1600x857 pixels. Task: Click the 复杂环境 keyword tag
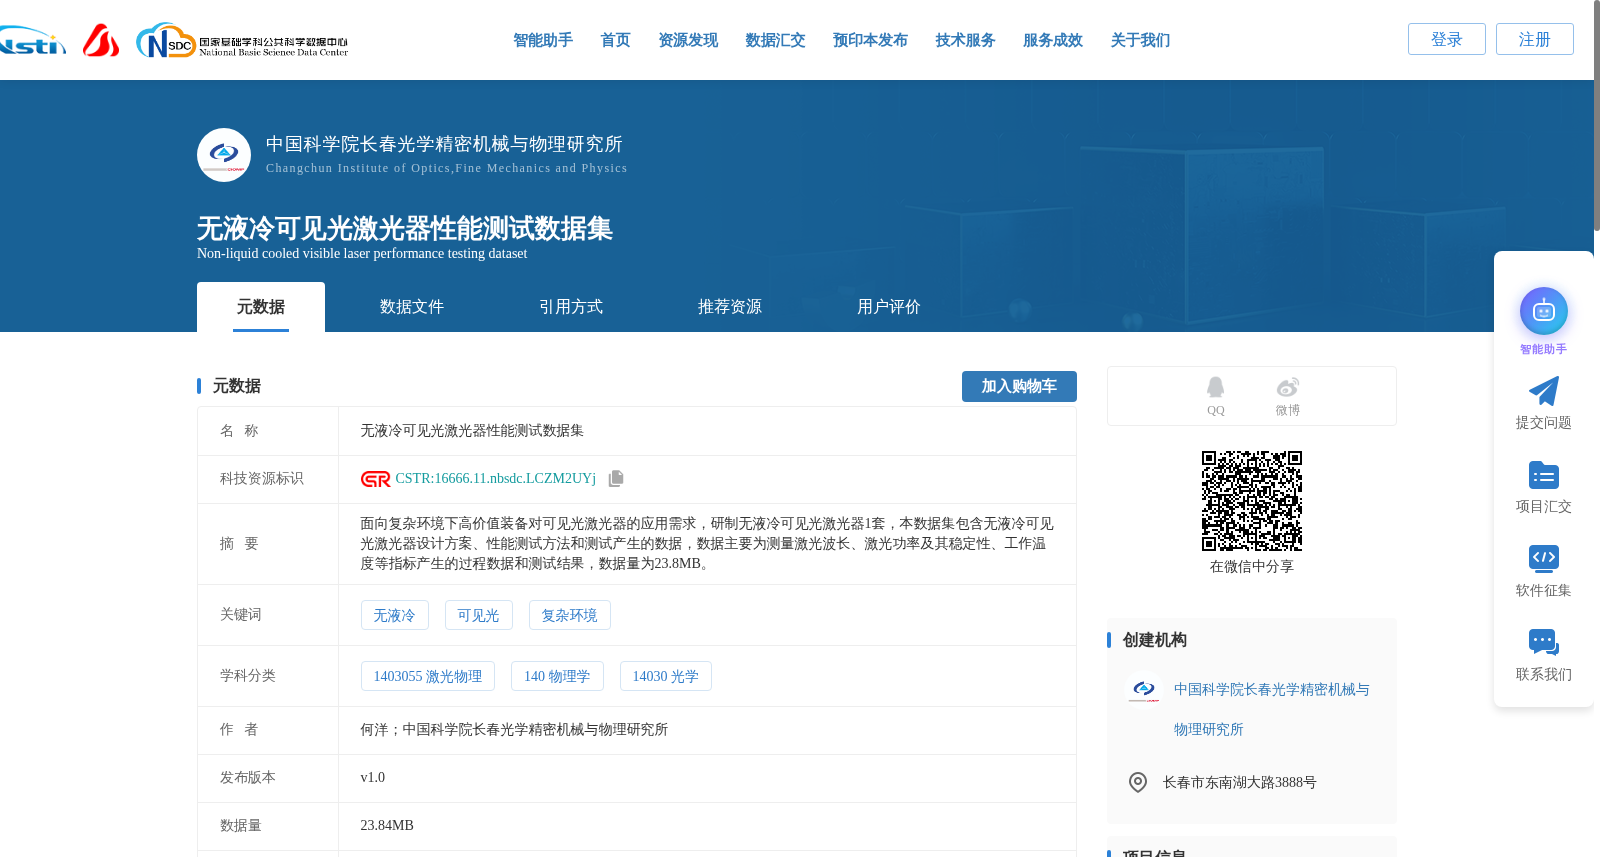[x=570, y=615]
